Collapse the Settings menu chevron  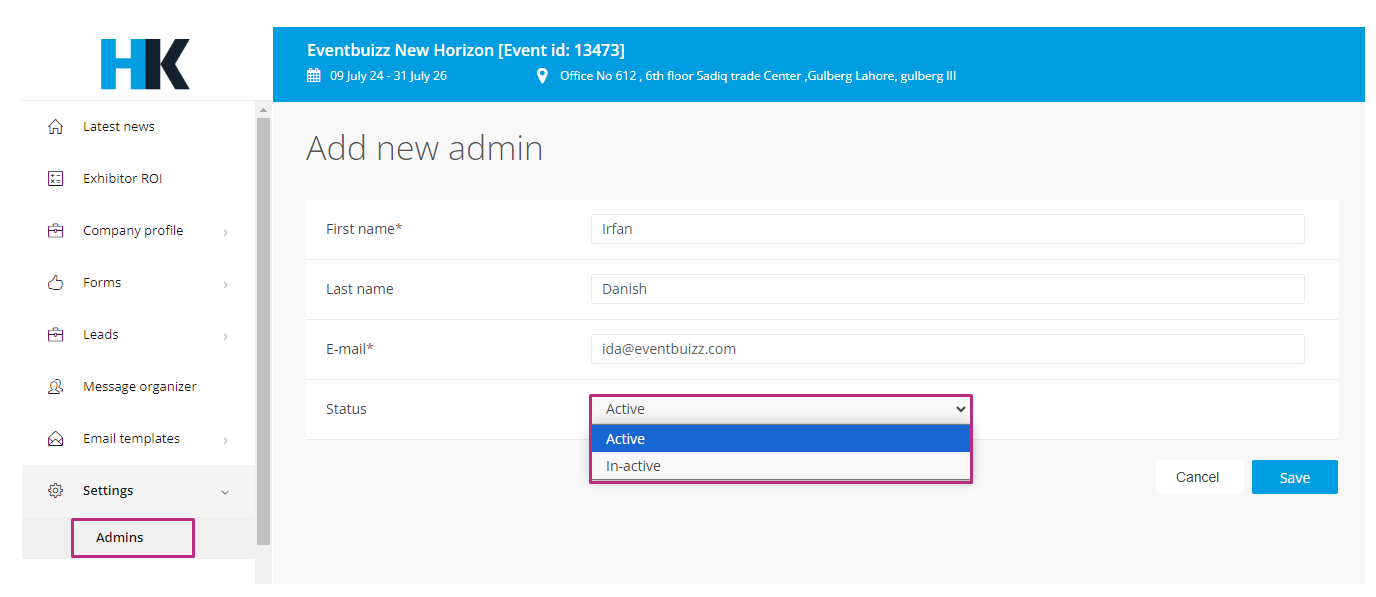(225, 492)
